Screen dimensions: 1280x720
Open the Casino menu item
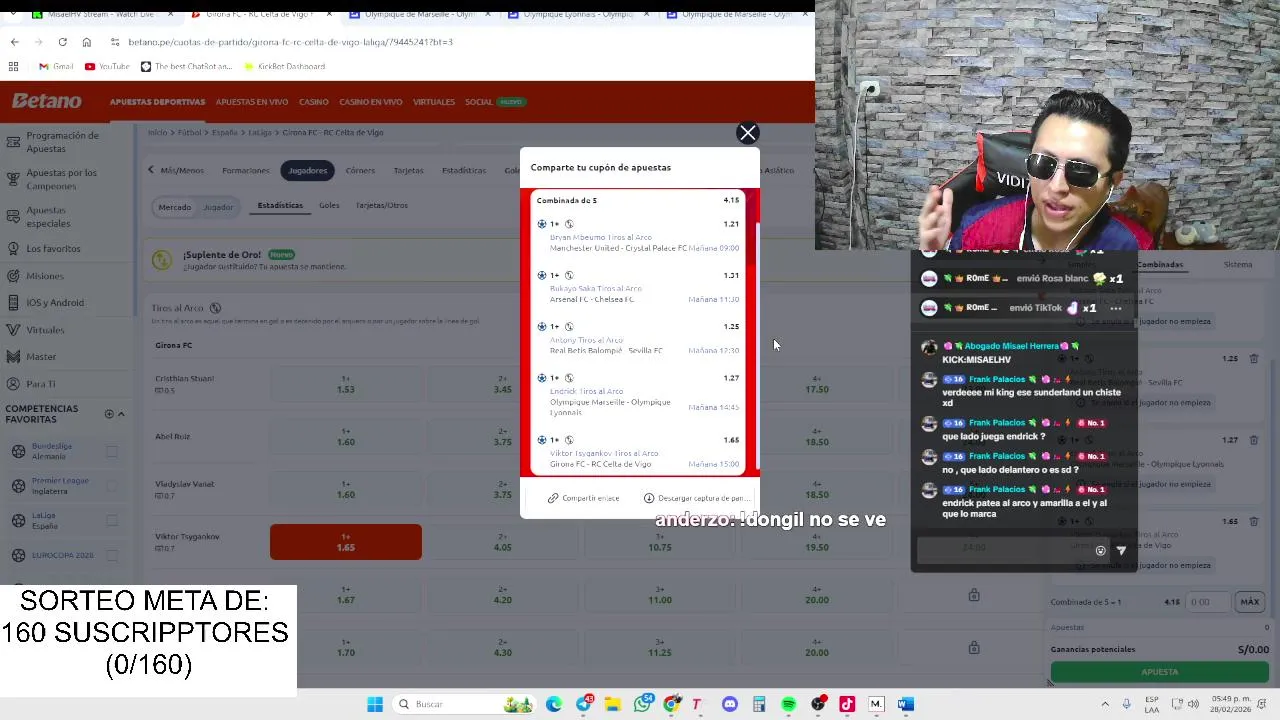click(313, 102)
